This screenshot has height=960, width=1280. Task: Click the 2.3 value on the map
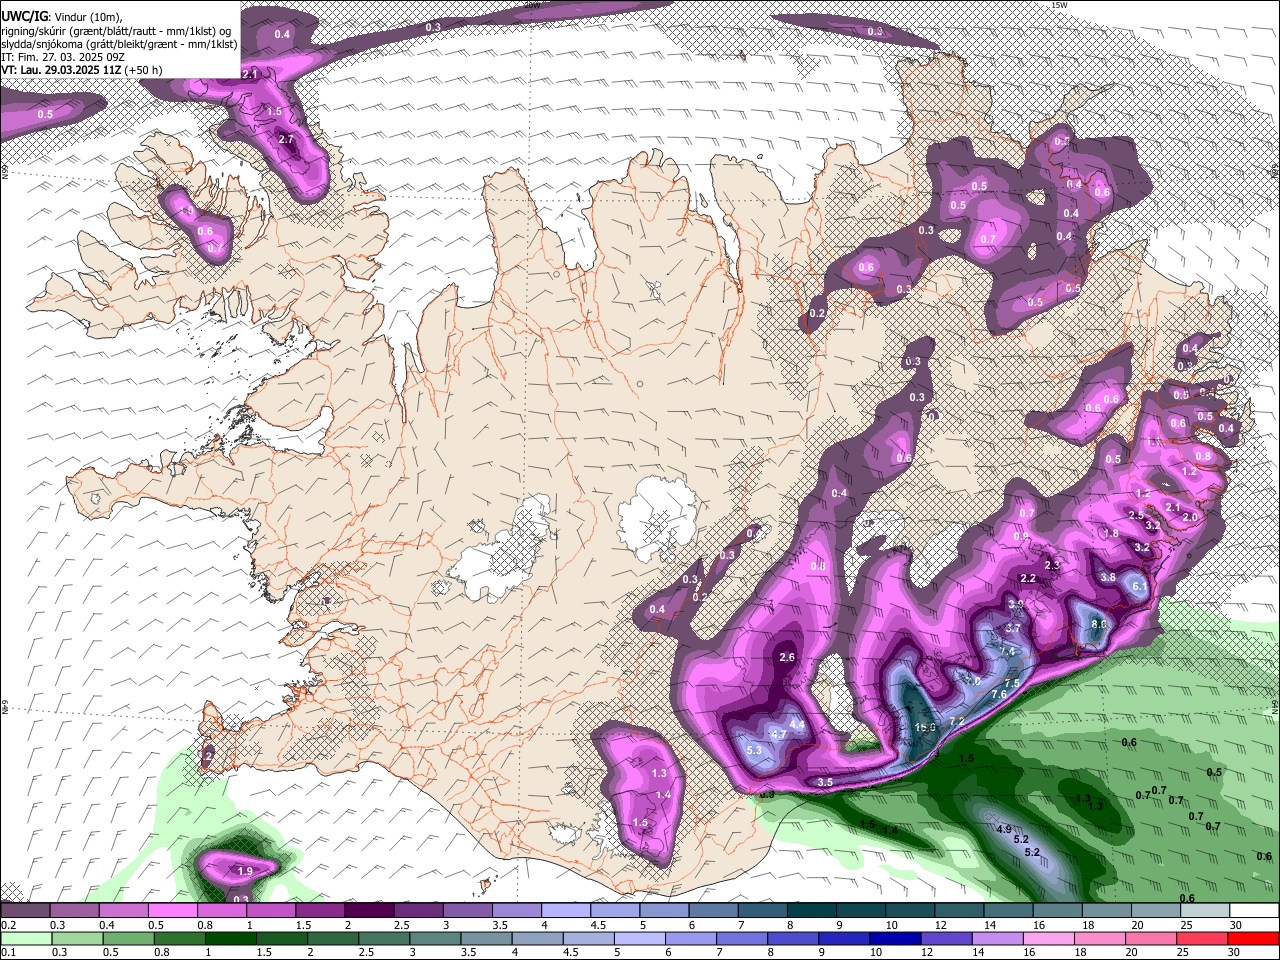[1051, 565]
